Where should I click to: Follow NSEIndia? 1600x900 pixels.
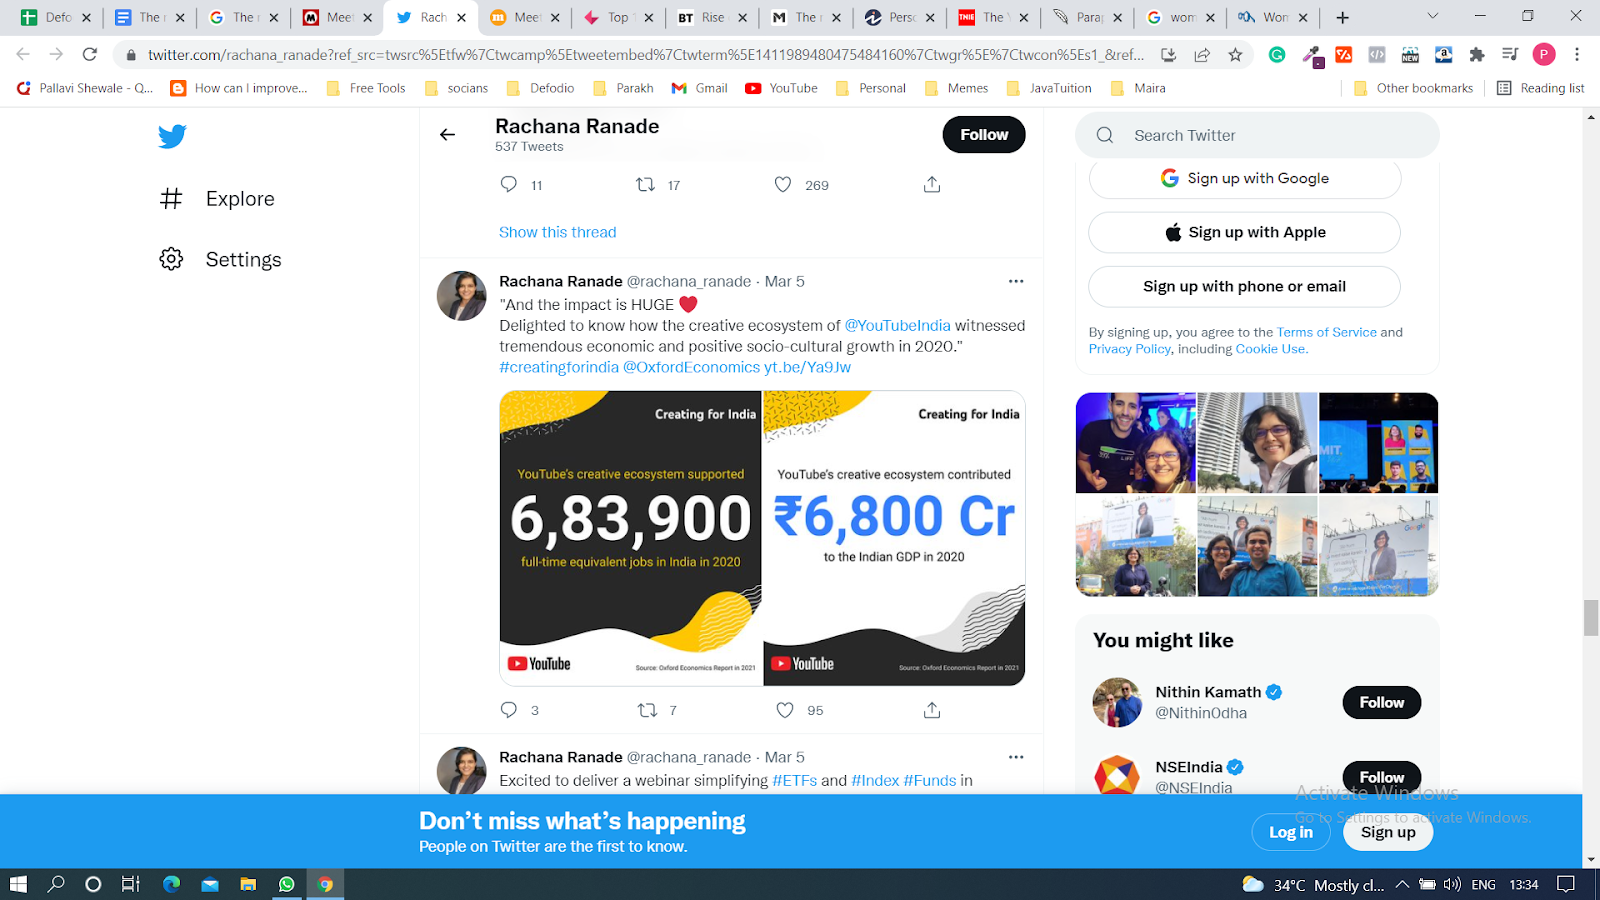[x=1382, y=777]
